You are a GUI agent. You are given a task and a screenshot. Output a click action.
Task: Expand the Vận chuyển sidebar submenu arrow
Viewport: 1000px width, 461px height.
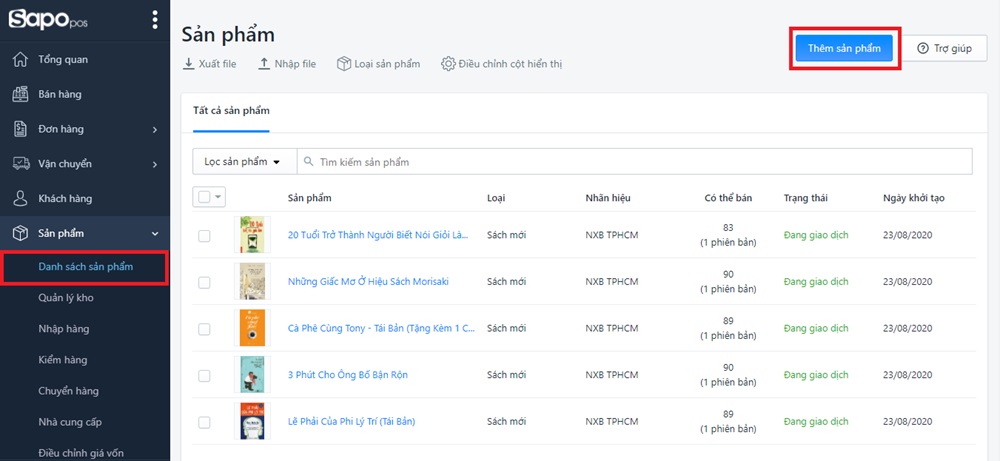[154, 164]
